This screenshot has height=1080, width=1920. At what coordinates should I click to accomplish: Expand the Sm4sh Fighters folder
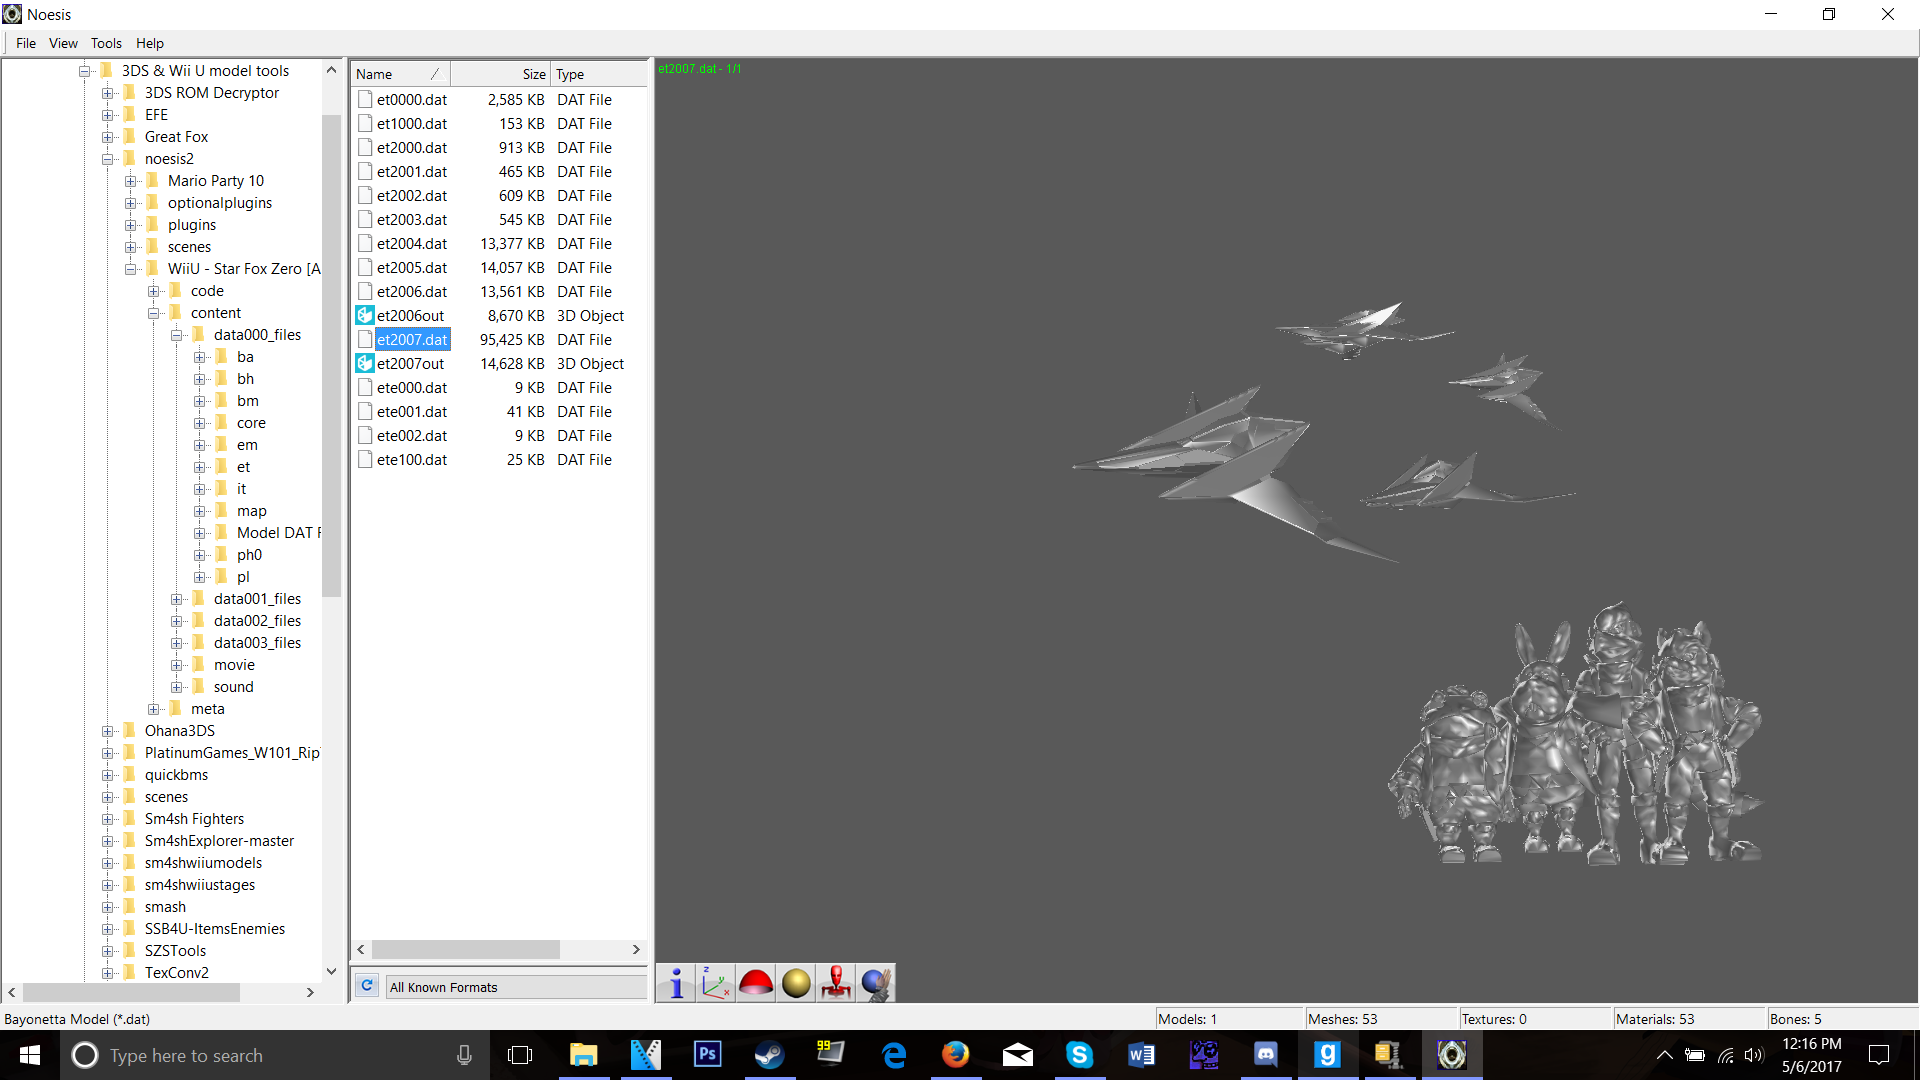(x=108, y=819)
